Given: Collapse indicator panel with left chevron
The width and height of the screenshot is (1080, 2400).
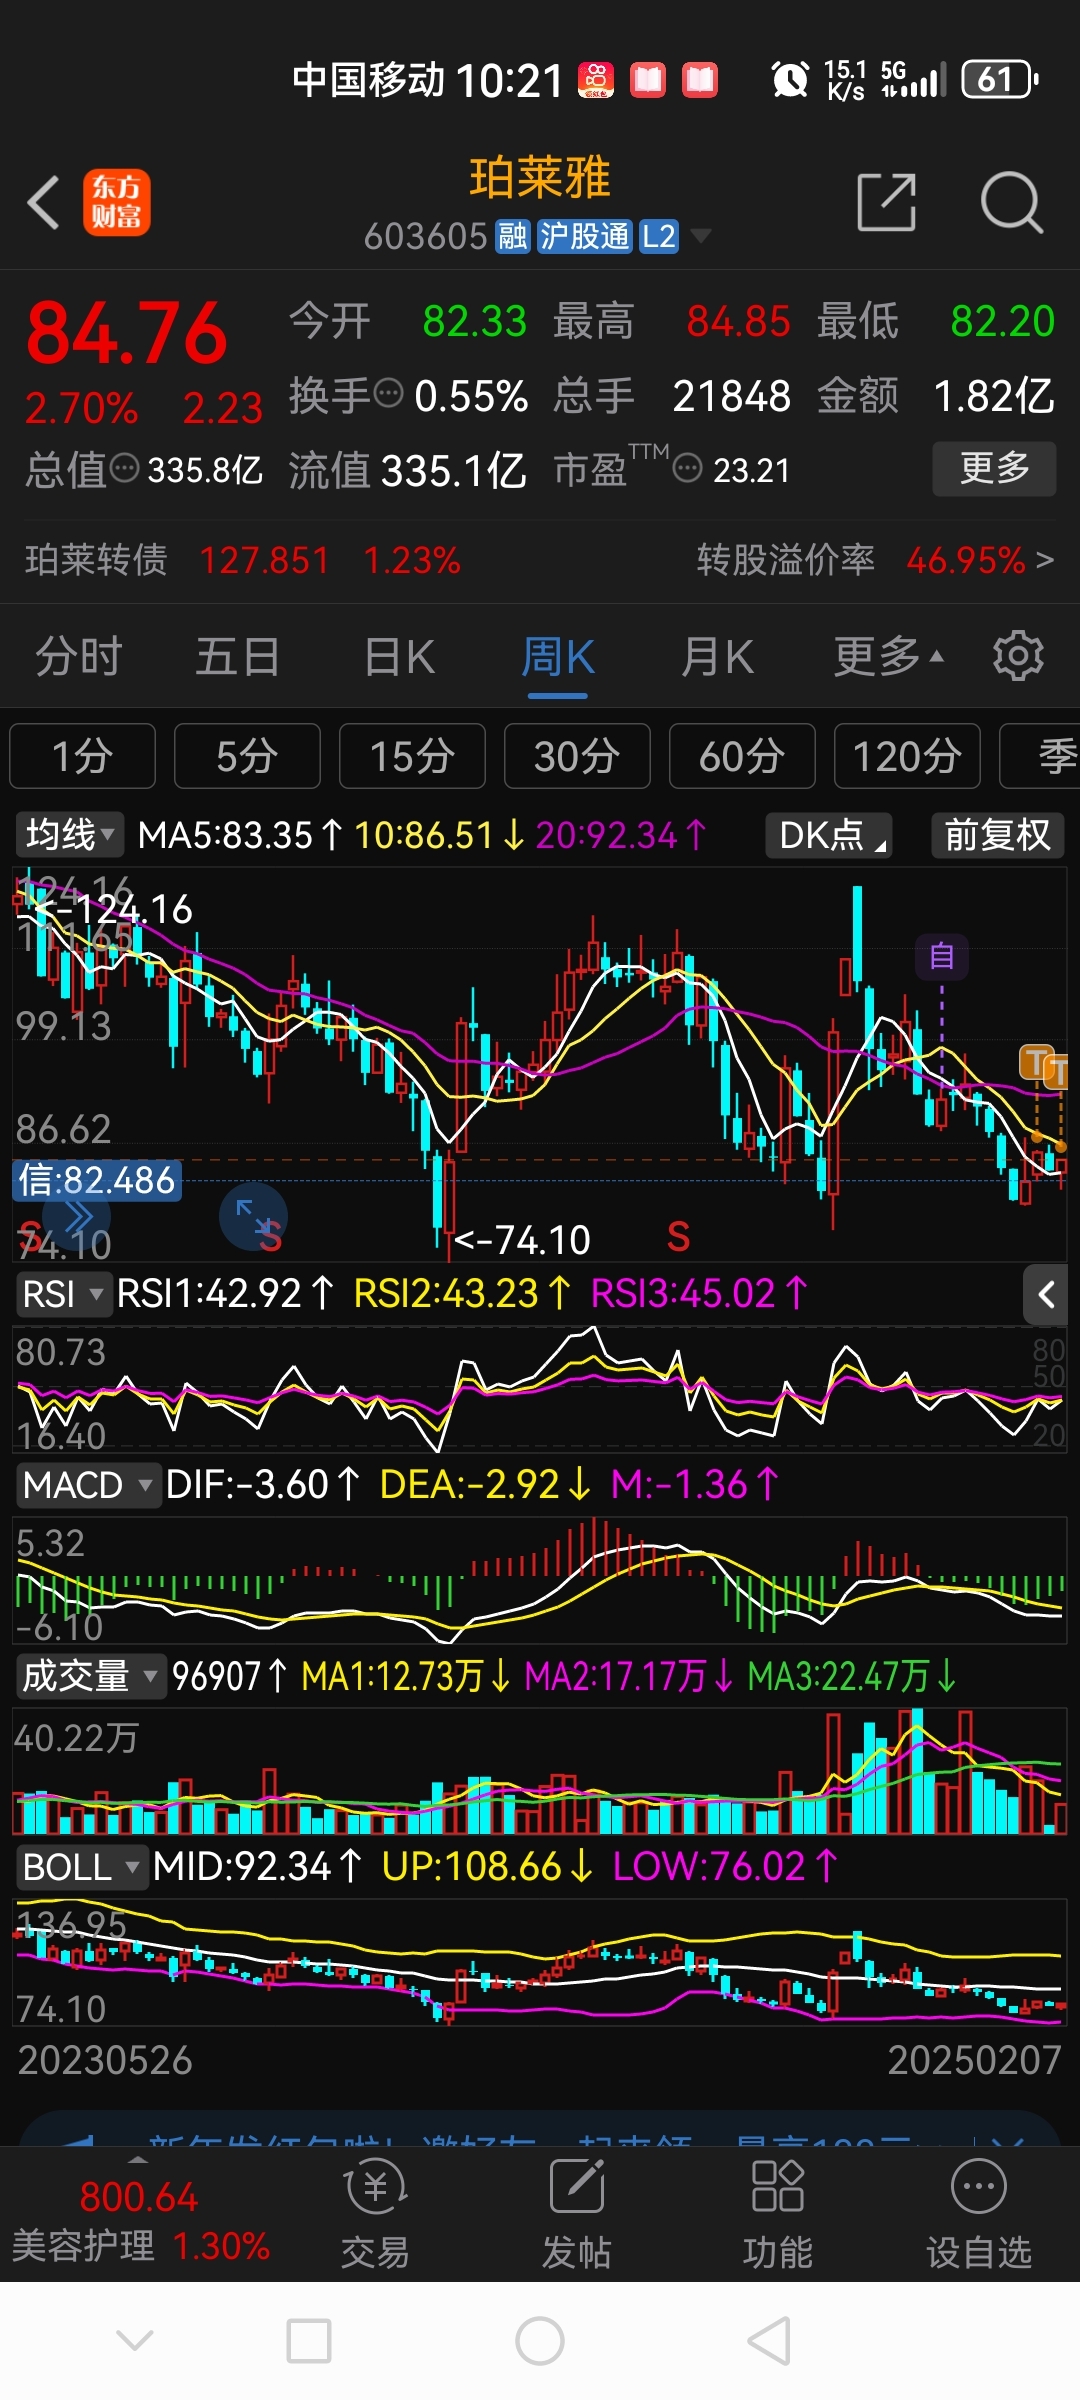Looking at the screenshot, I should pos(1046,1295).
